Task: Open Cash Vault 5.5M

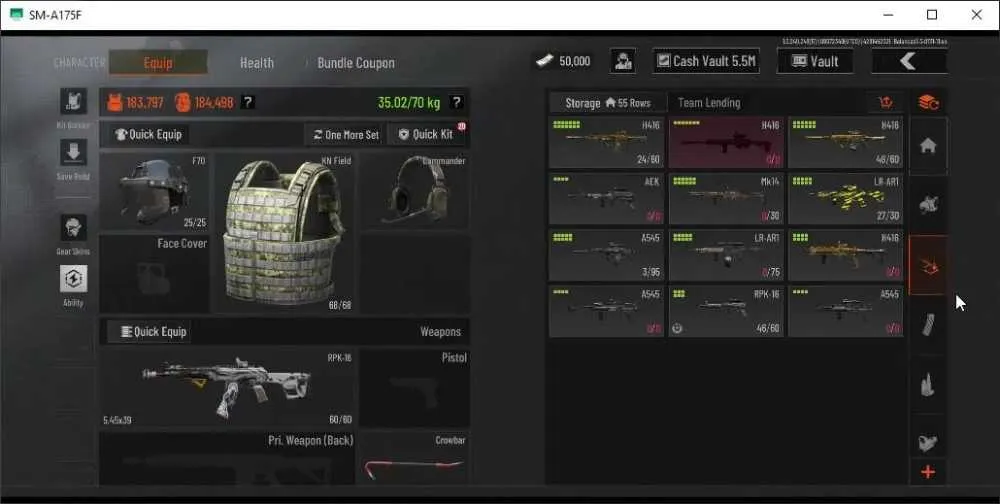Action: click(706, 61)
